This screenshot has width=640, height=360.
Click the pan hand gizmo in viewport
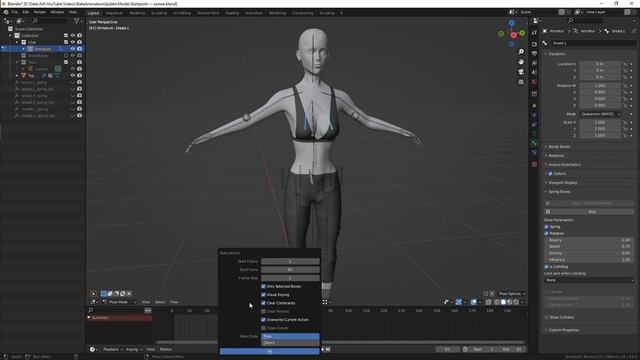coord(521,62)
